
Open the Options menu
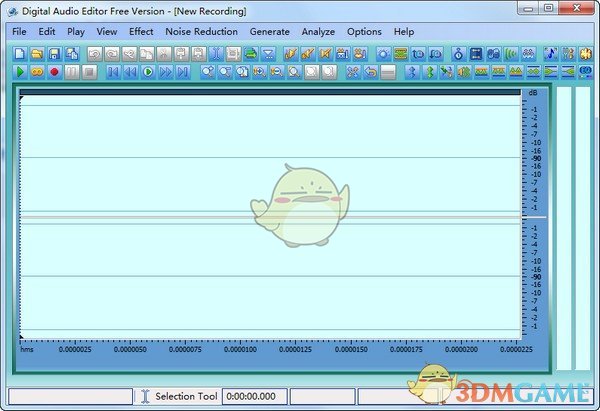364,31
